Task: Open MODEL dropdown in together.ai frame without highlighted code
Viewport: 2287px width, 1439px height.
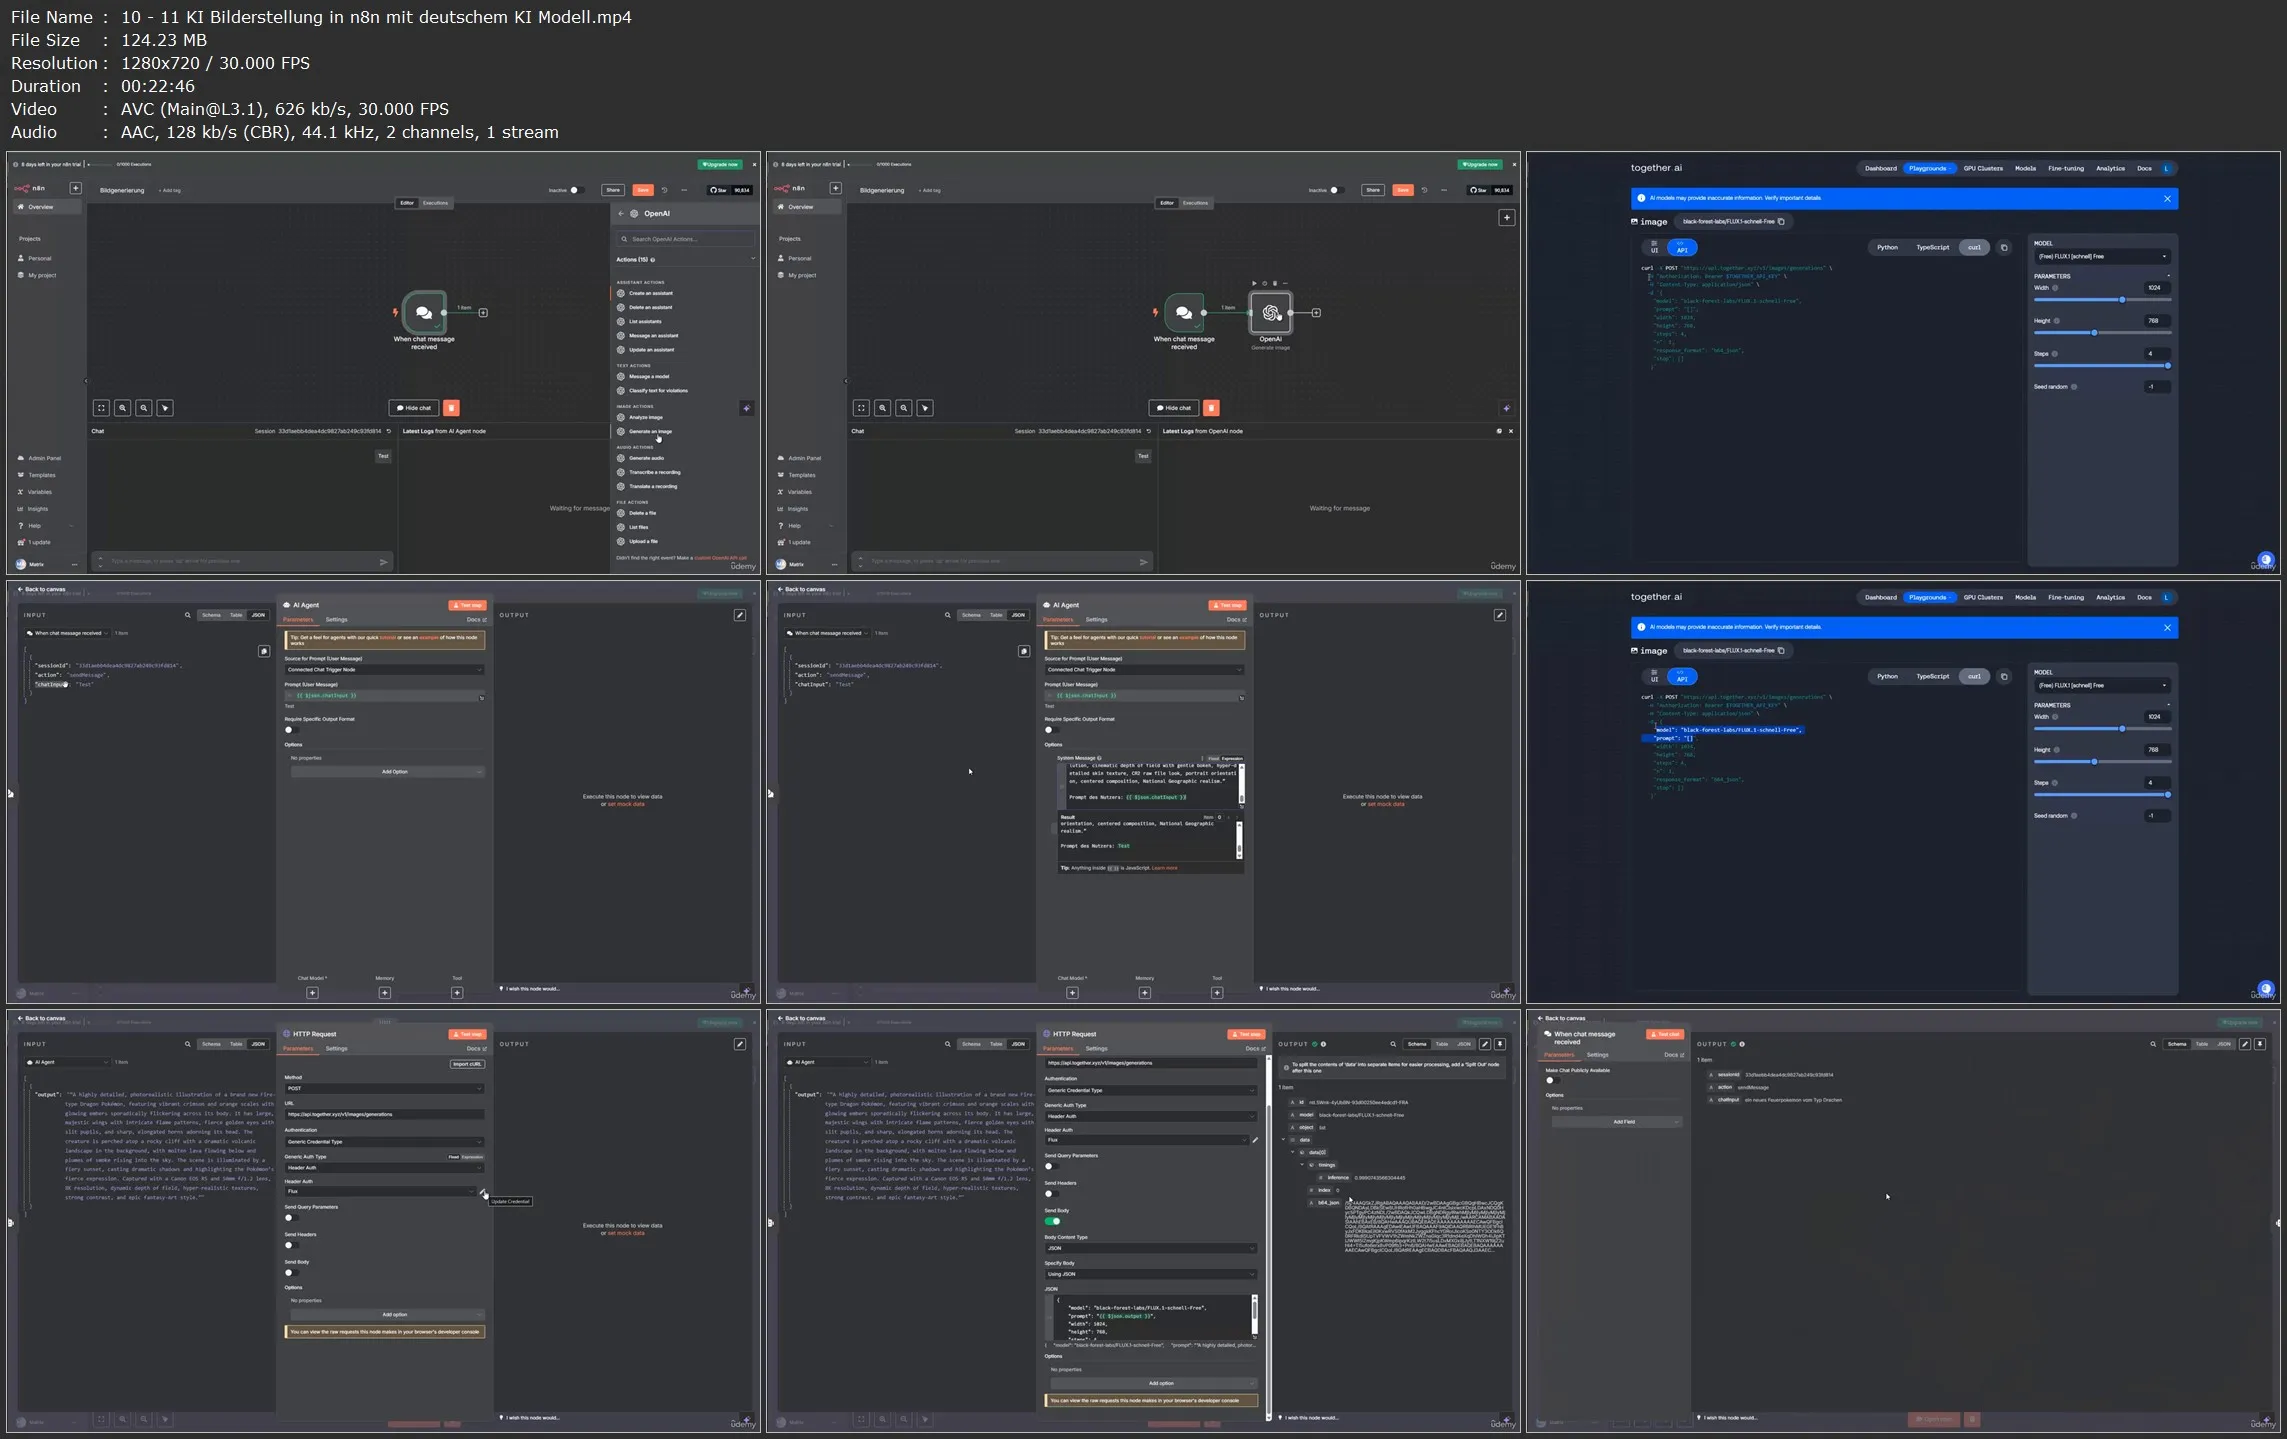Action: click(x=2101, y=257)
